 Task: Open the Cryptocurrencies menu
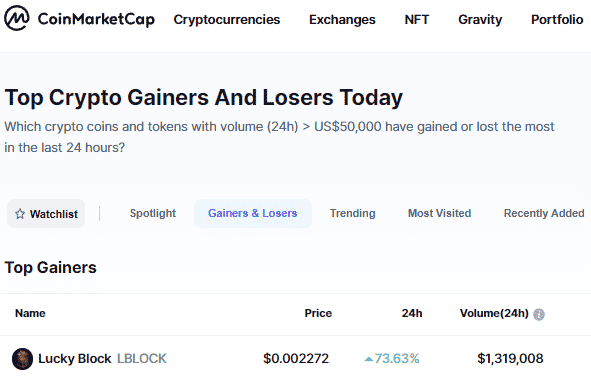[x=227, y=20]
